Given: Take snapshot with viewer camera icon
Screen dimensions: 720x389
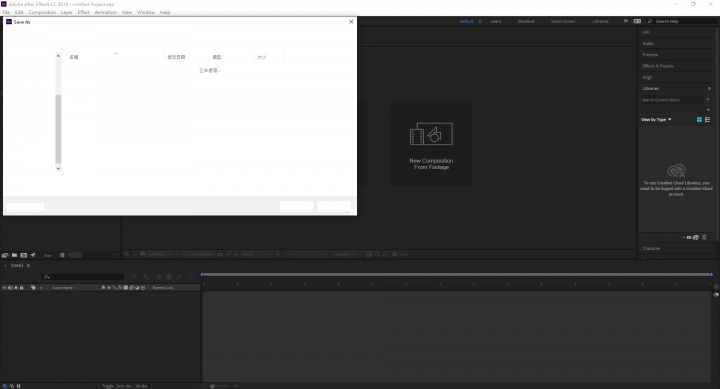Looking at the screenshot, I should click(220, 254).
